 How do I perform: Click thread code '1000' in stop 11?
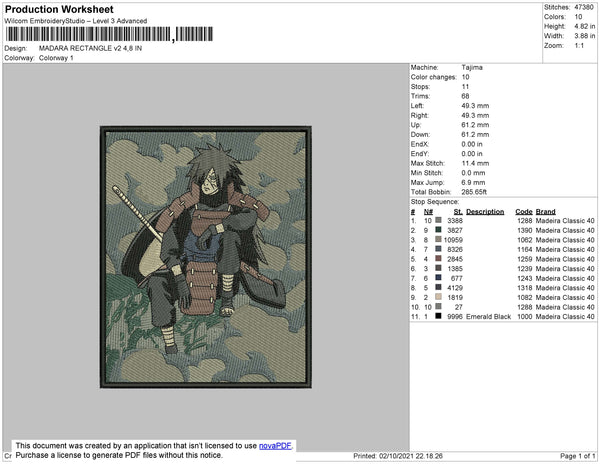point(525,317)
